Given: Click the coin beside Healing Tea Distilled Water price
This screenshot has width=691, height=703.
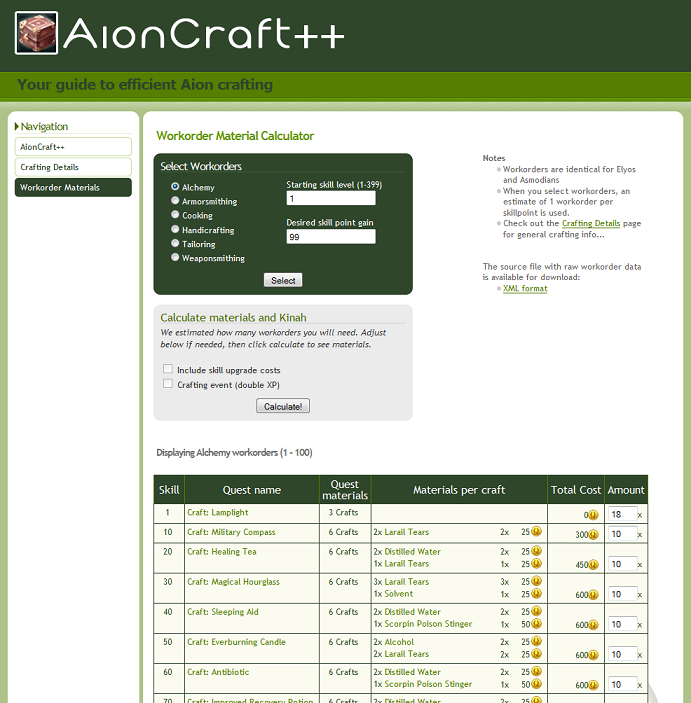Looking at the screenshot, I should click(536, 551).
